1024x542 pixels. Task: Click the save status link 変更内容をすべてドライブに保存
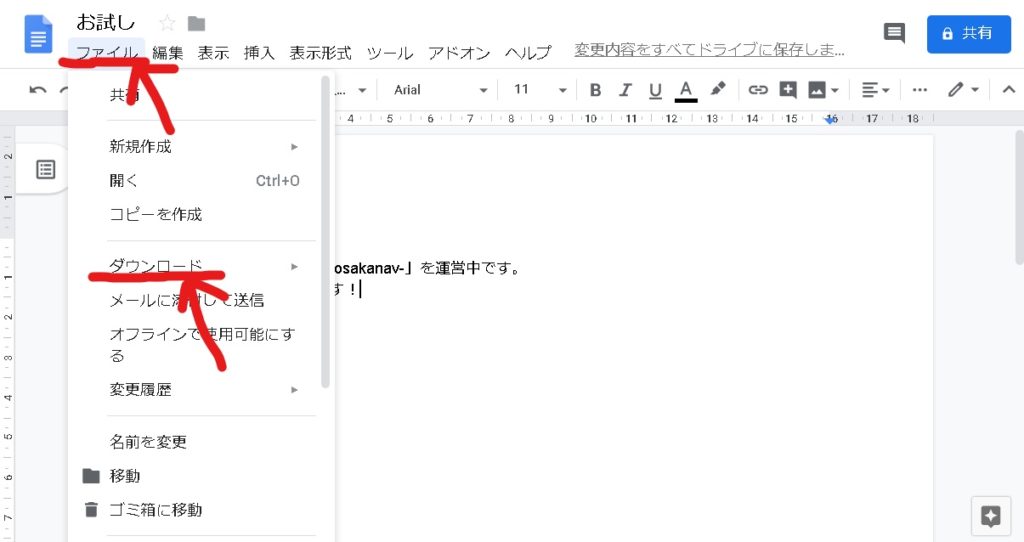click(709, 50)
